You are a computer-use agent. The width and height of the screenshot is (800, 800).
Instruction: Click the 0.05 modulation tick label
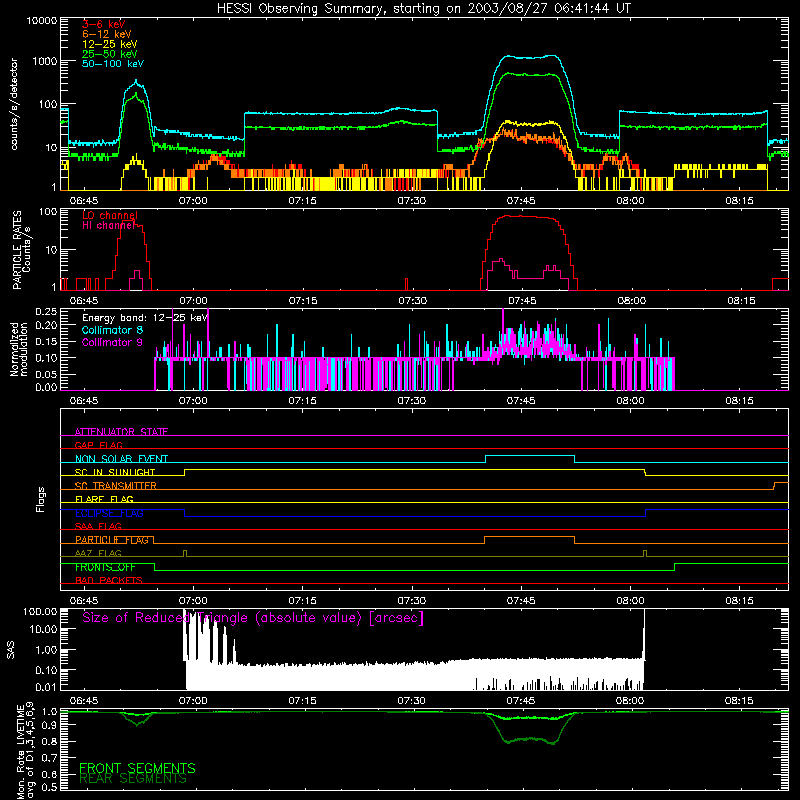click(46, 374)
